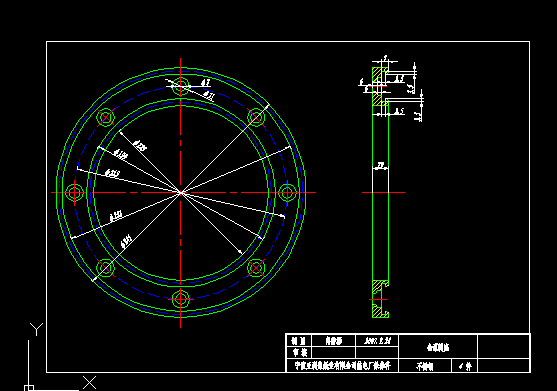Image resolution: width=557 pixels, height=391 pixels.
Task: Select the topmost of the five diagonal diameter labels
Action: (x=140, y=146)
